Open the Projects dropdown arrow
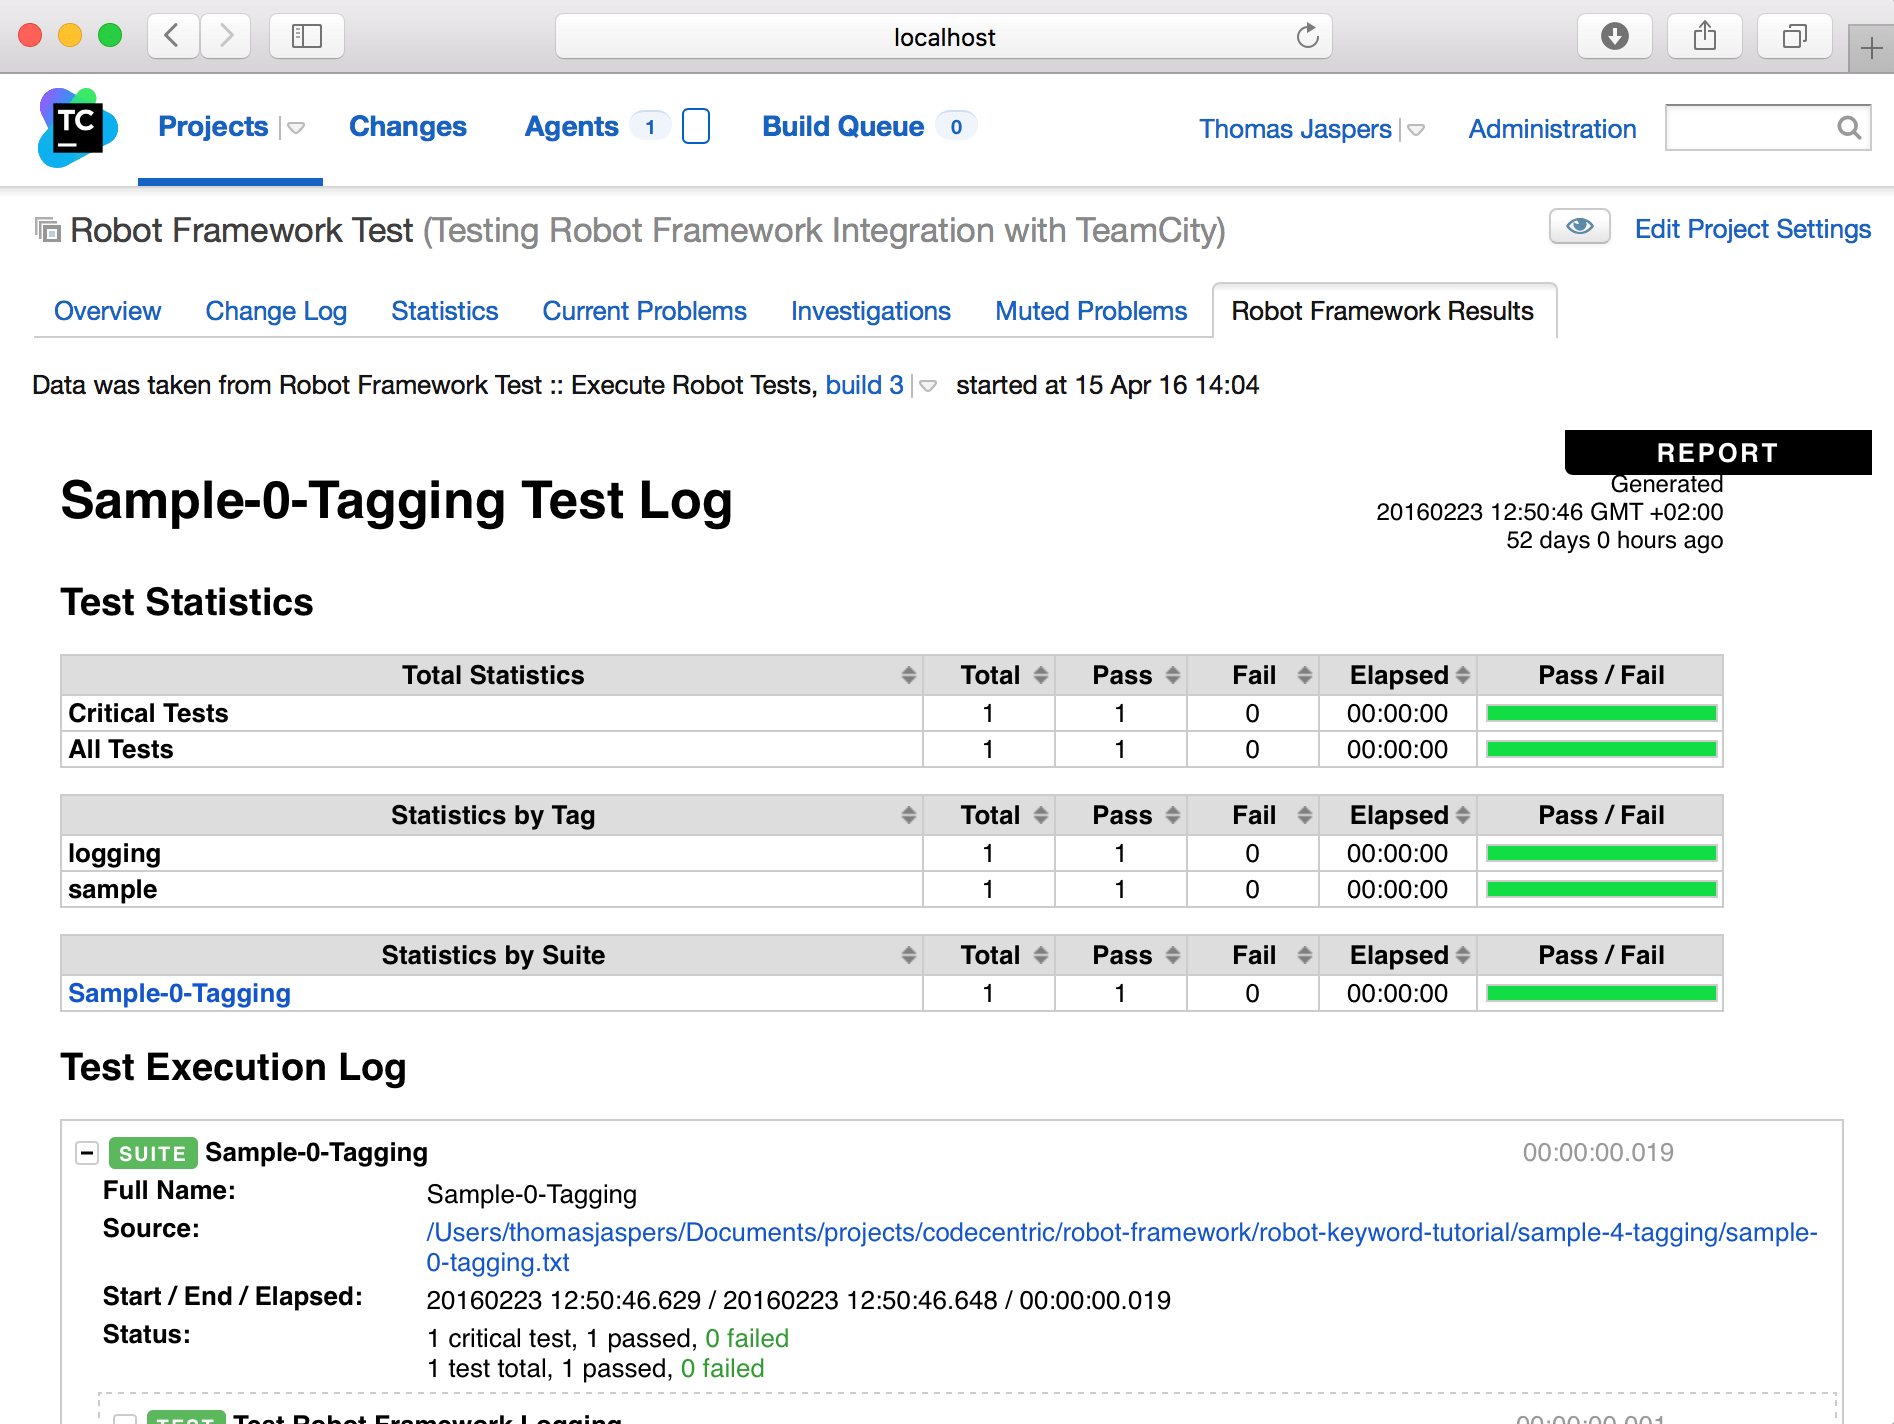The height and width of the screenshot is (1424, 1894). tap(296, 128)
